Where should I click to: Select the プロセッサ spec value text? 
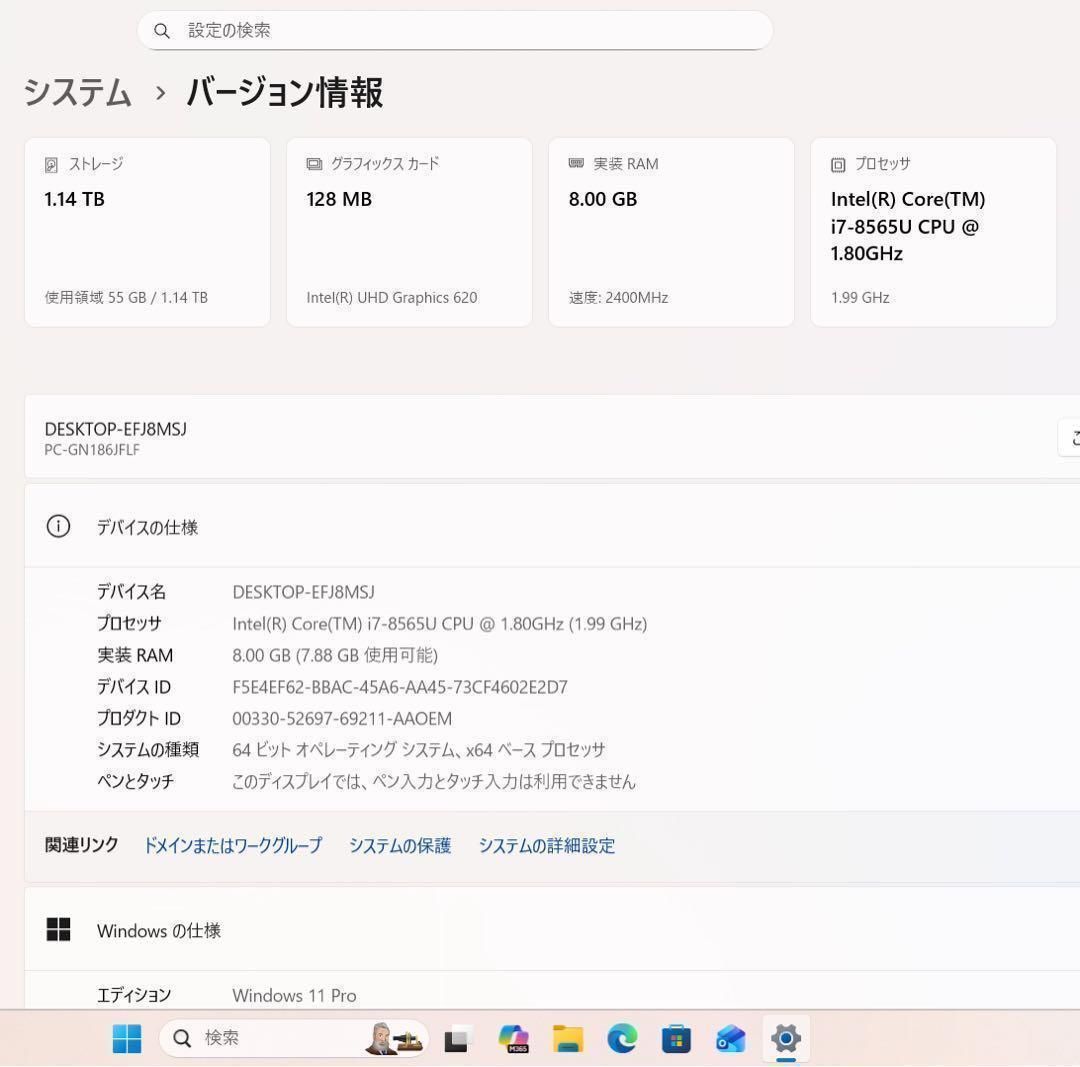click(439, 624)
